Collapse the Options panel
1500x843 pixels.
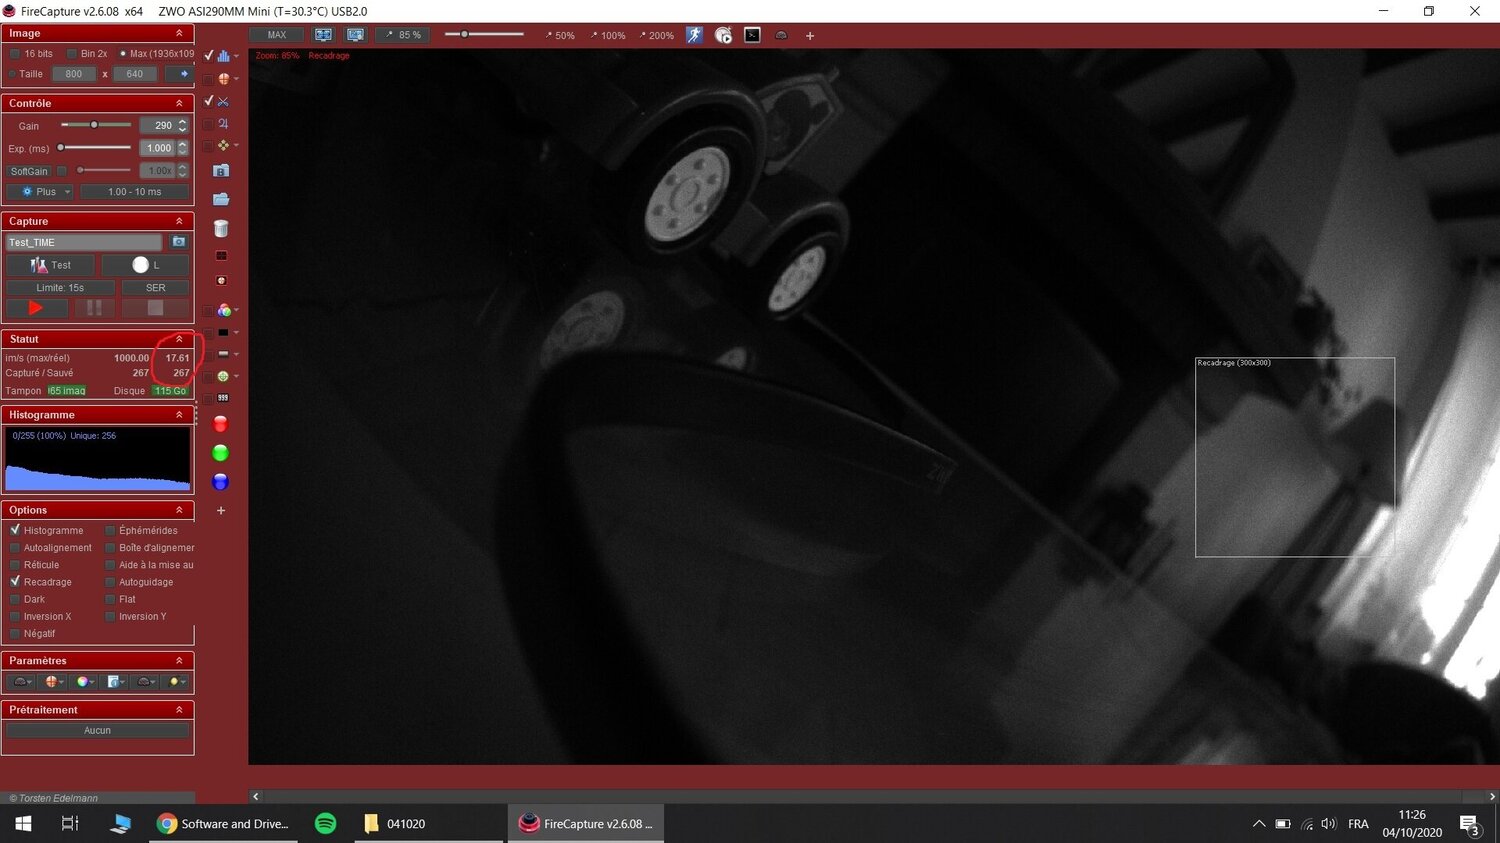[180, 510]
